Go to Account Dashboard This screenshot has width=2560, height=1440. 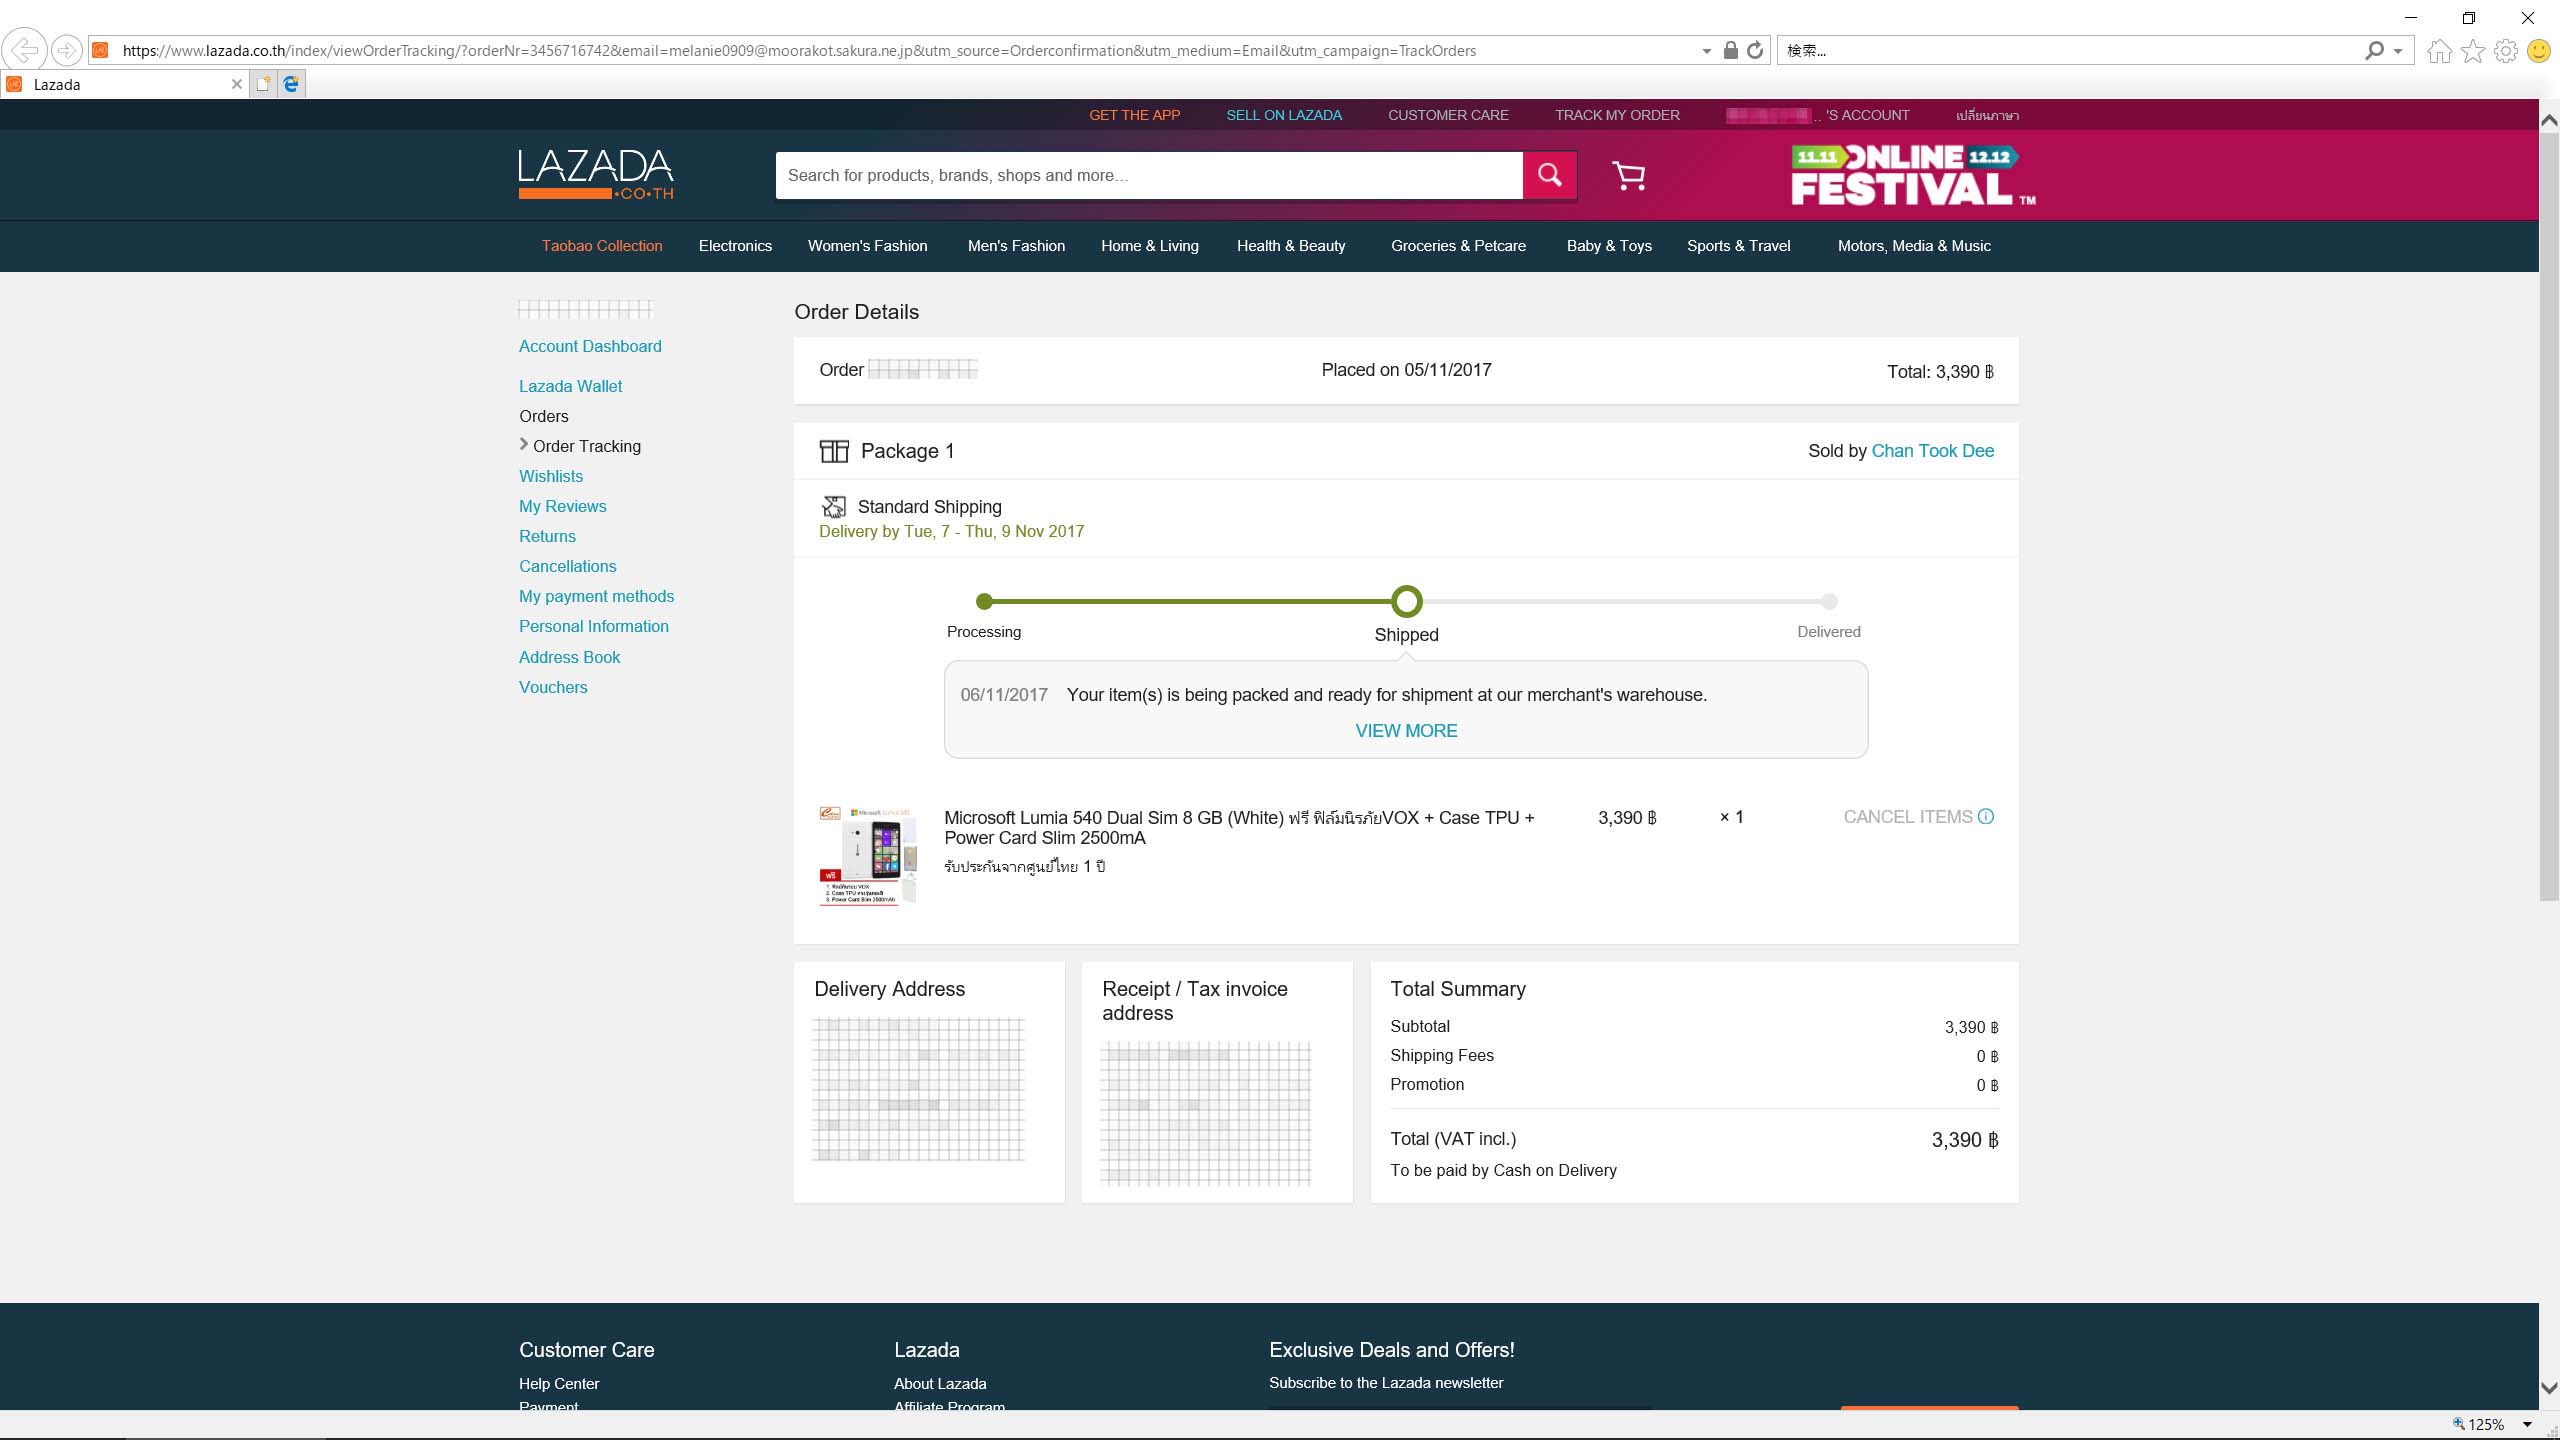click(x=590, y=346)
